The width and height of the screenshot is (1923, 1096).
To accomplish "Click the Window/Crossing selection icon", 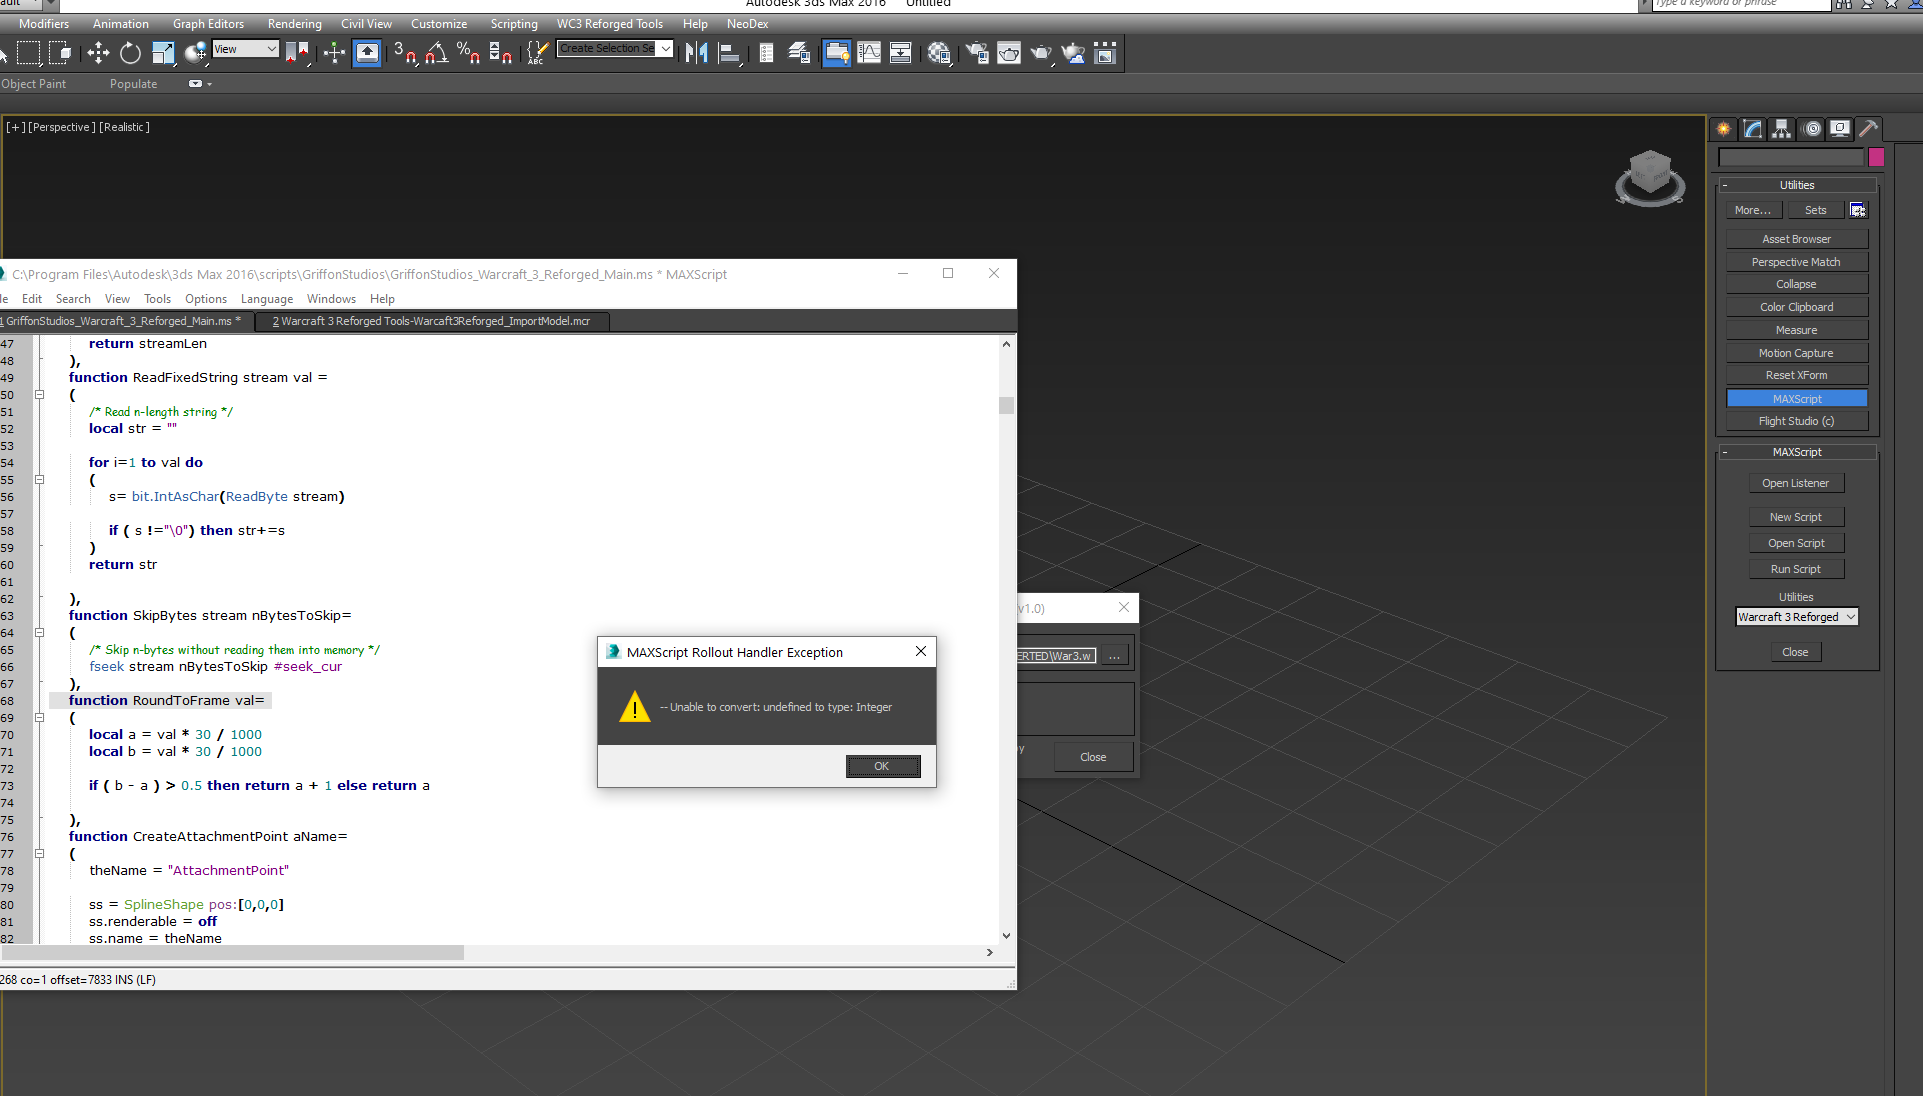I will coord(61,53).
